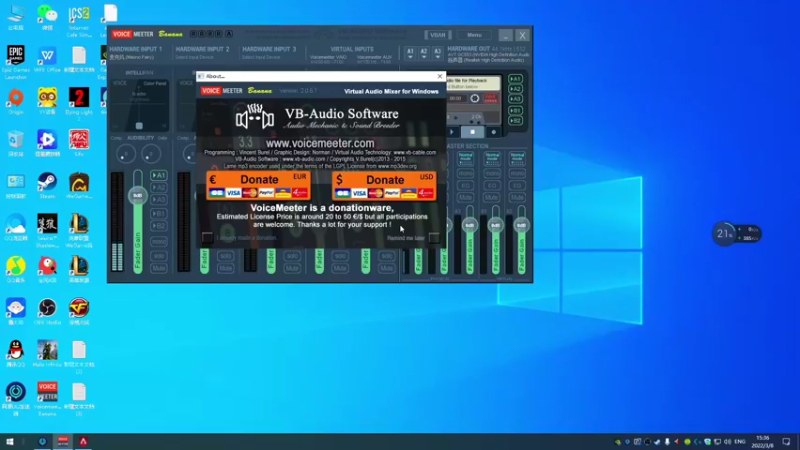Click the VB-Audio speaker logo
This screenshot has height=450, width=800.
[255, 117]
